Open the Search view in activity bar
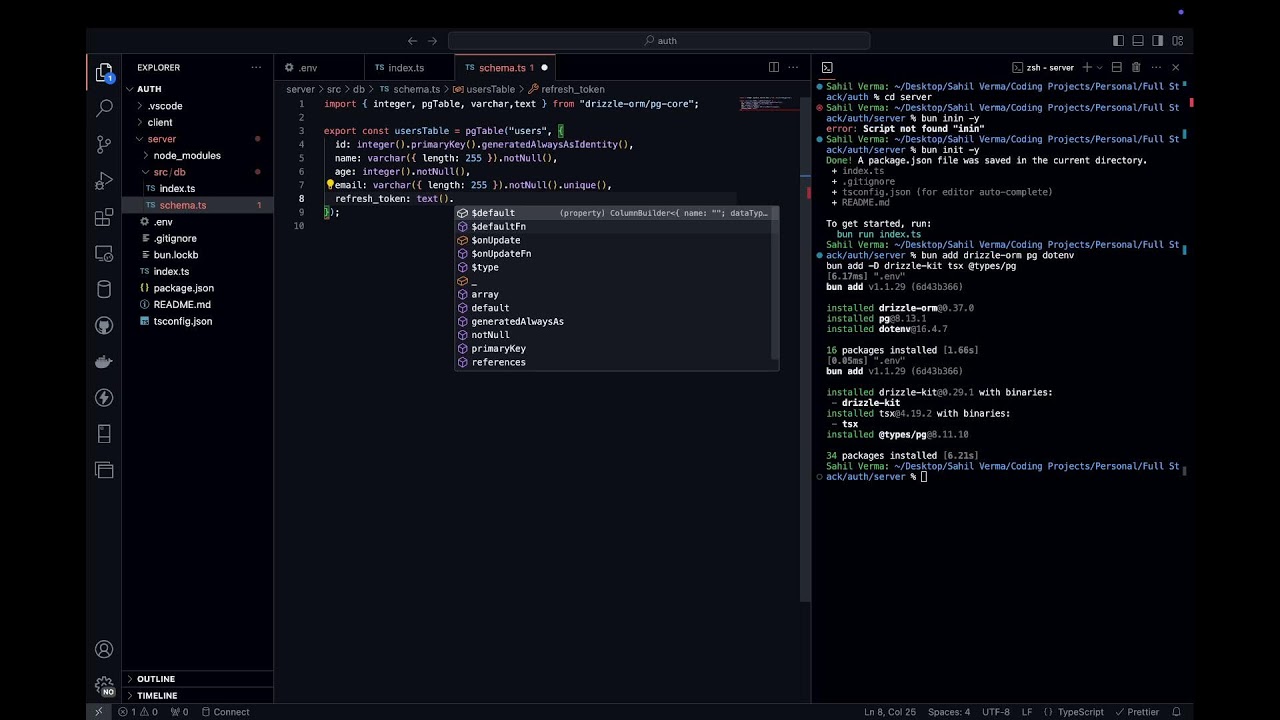Screen dimensions: 1280x720 pyautogui.click(x=104, y=108)
